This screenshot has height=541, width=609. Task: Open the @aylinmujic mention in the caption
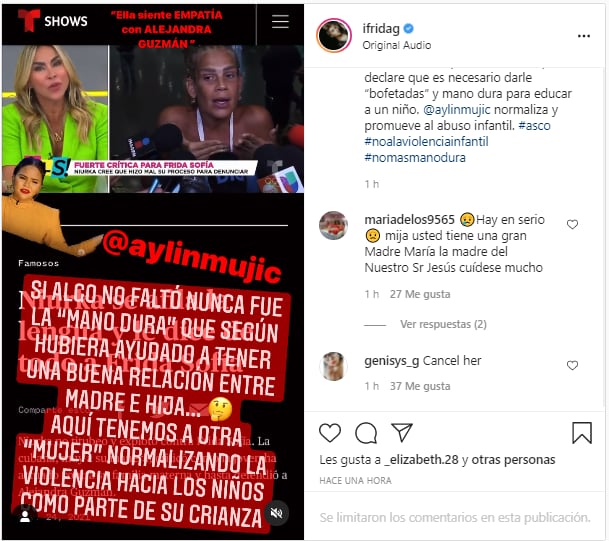tap(457, 110)
